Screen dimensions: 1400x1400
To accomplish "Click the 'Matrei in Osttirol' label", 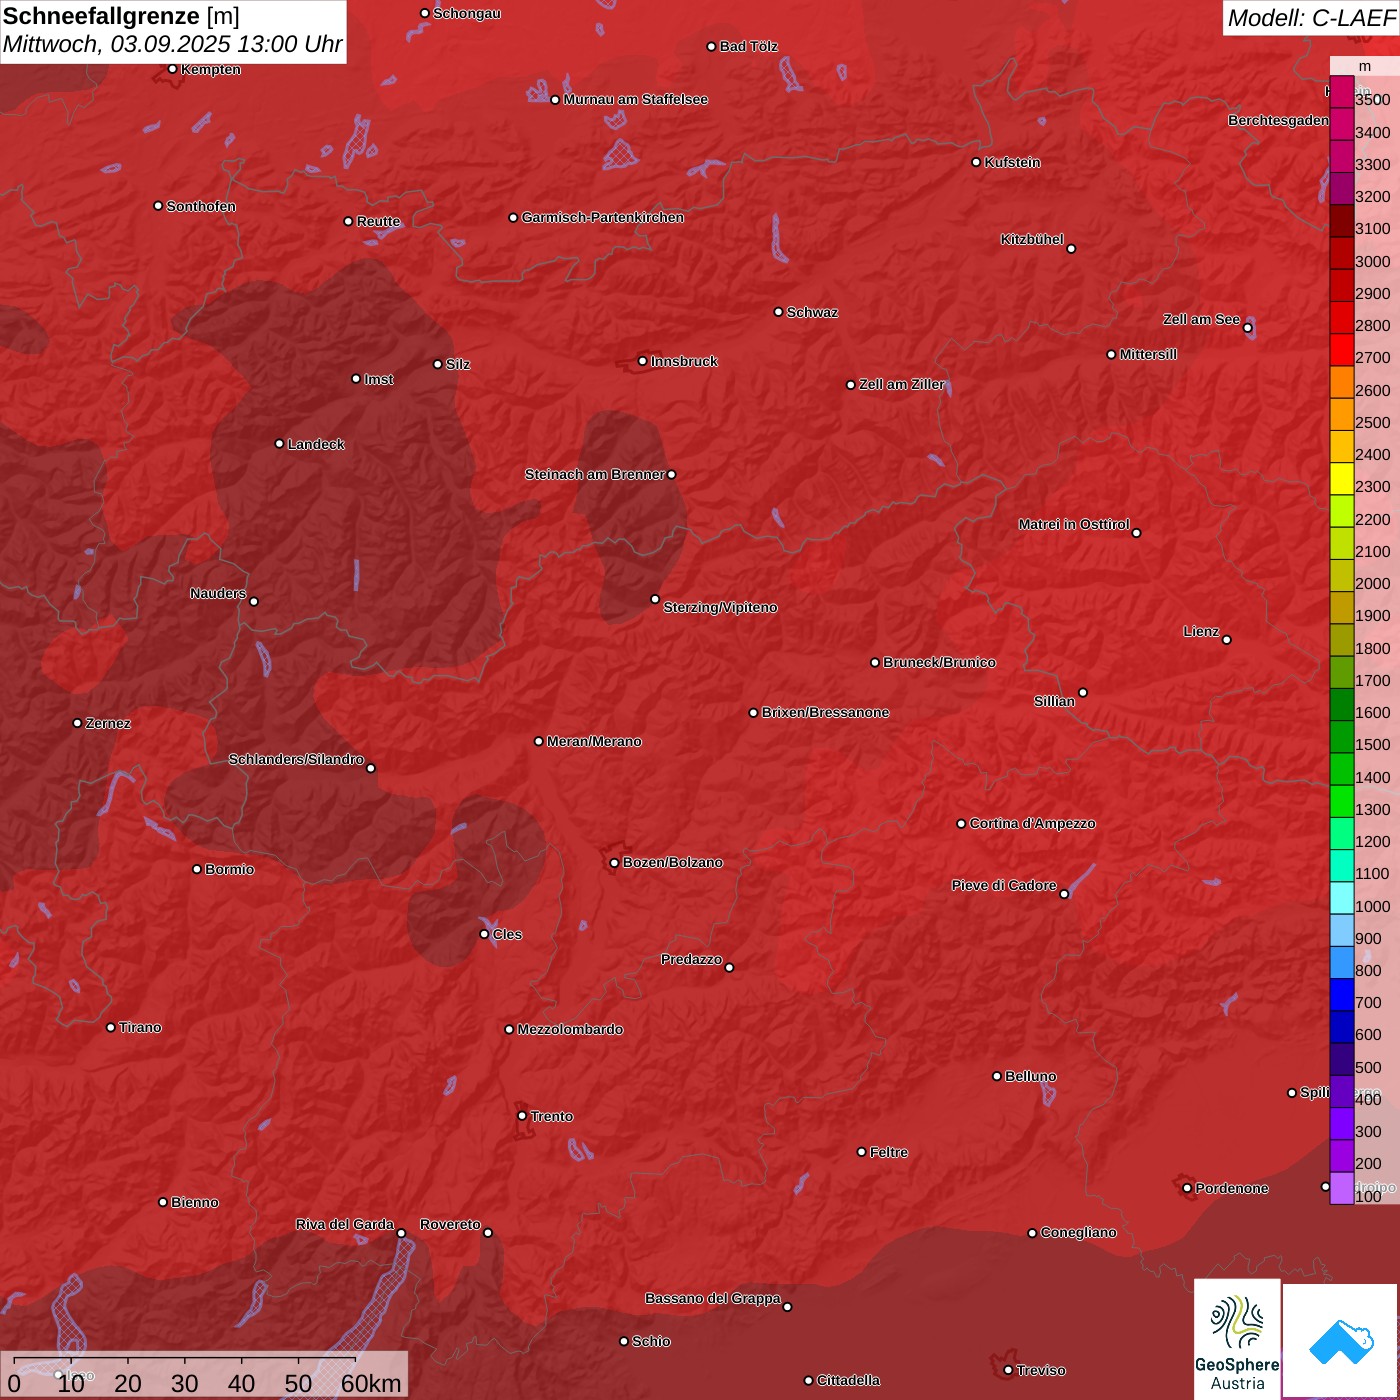I will [x=1074, y=524].
